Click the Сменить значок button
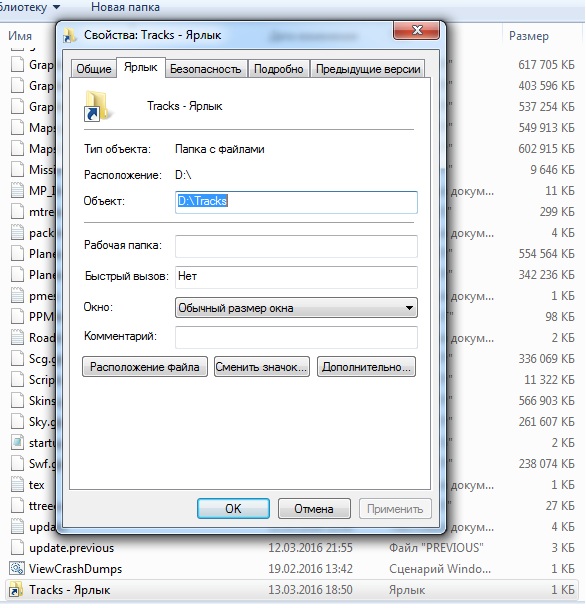Screen dimensions: 586x608 pyautogui.click(x=262, y=367)
